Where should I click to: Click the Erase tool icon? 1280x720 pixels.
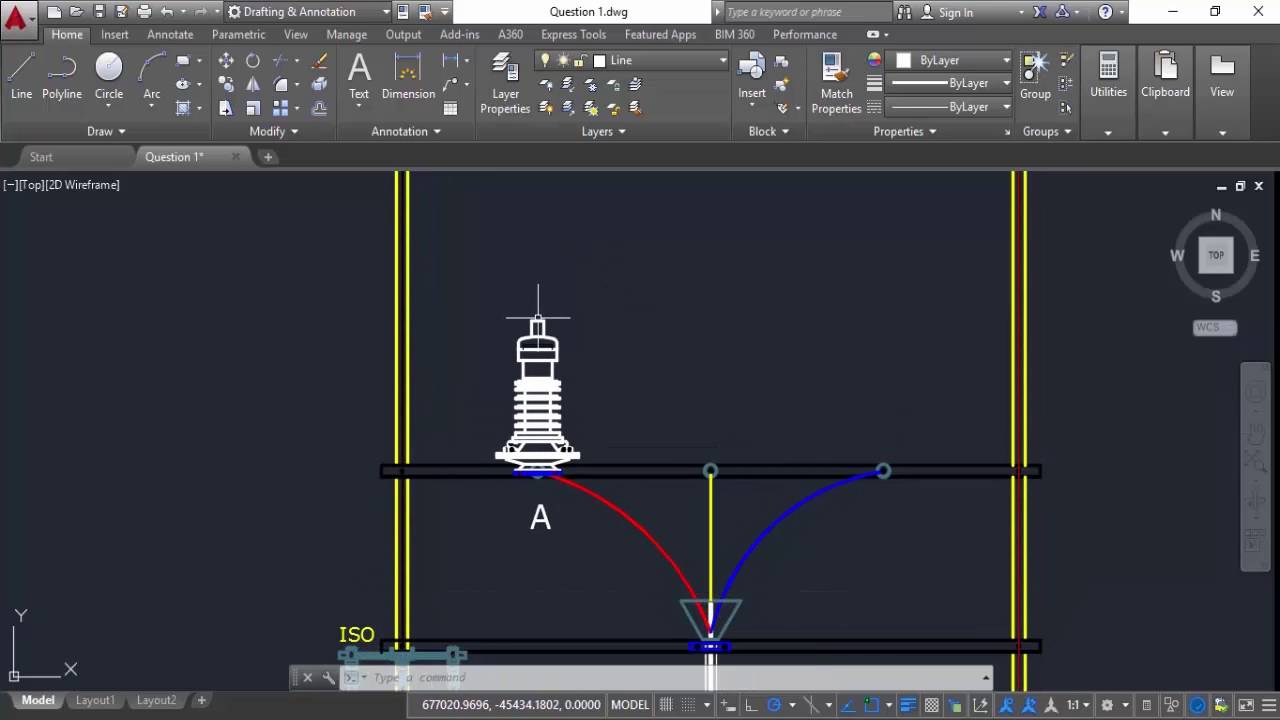(x=319, y=61)
